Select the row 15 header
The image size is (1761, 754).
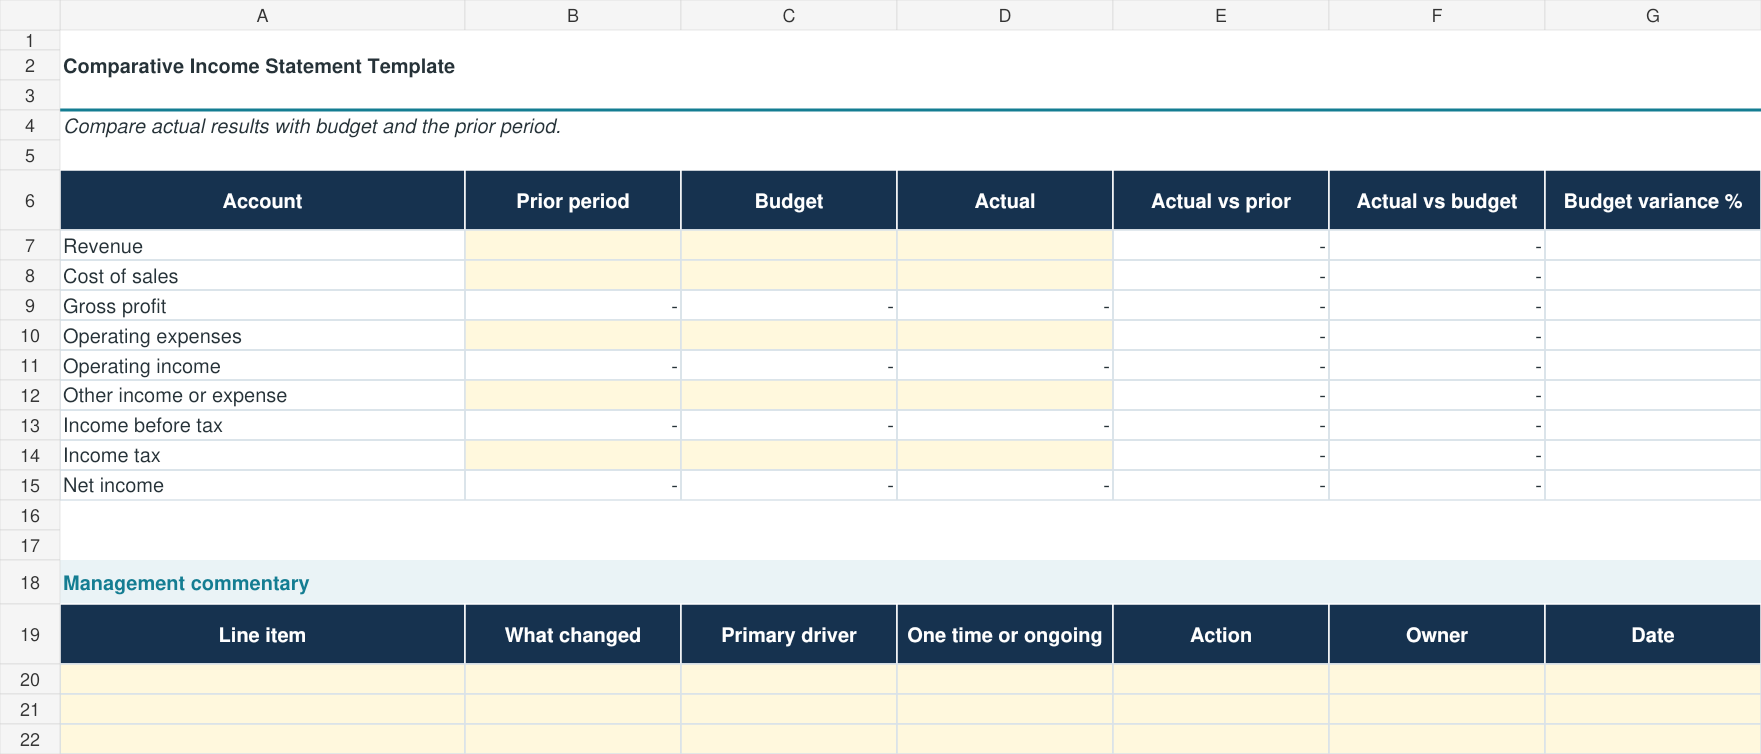[30, 485]
